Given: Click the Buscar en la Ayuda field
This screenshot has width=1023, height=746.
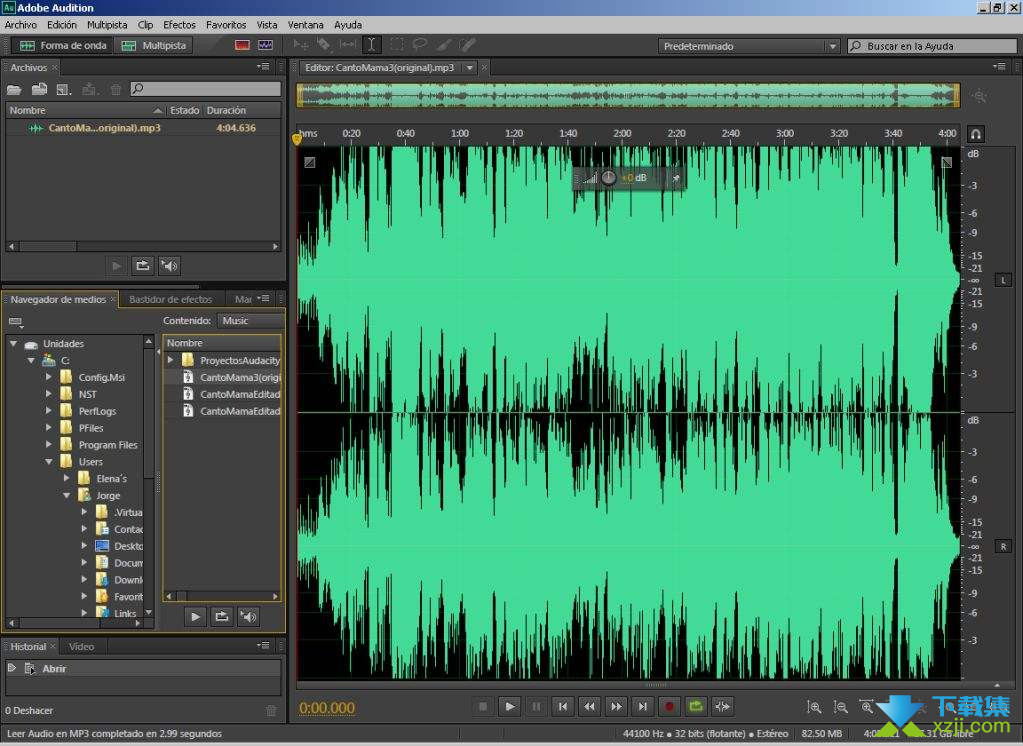Looking at the screenshot, I should (x=932, y=46).
